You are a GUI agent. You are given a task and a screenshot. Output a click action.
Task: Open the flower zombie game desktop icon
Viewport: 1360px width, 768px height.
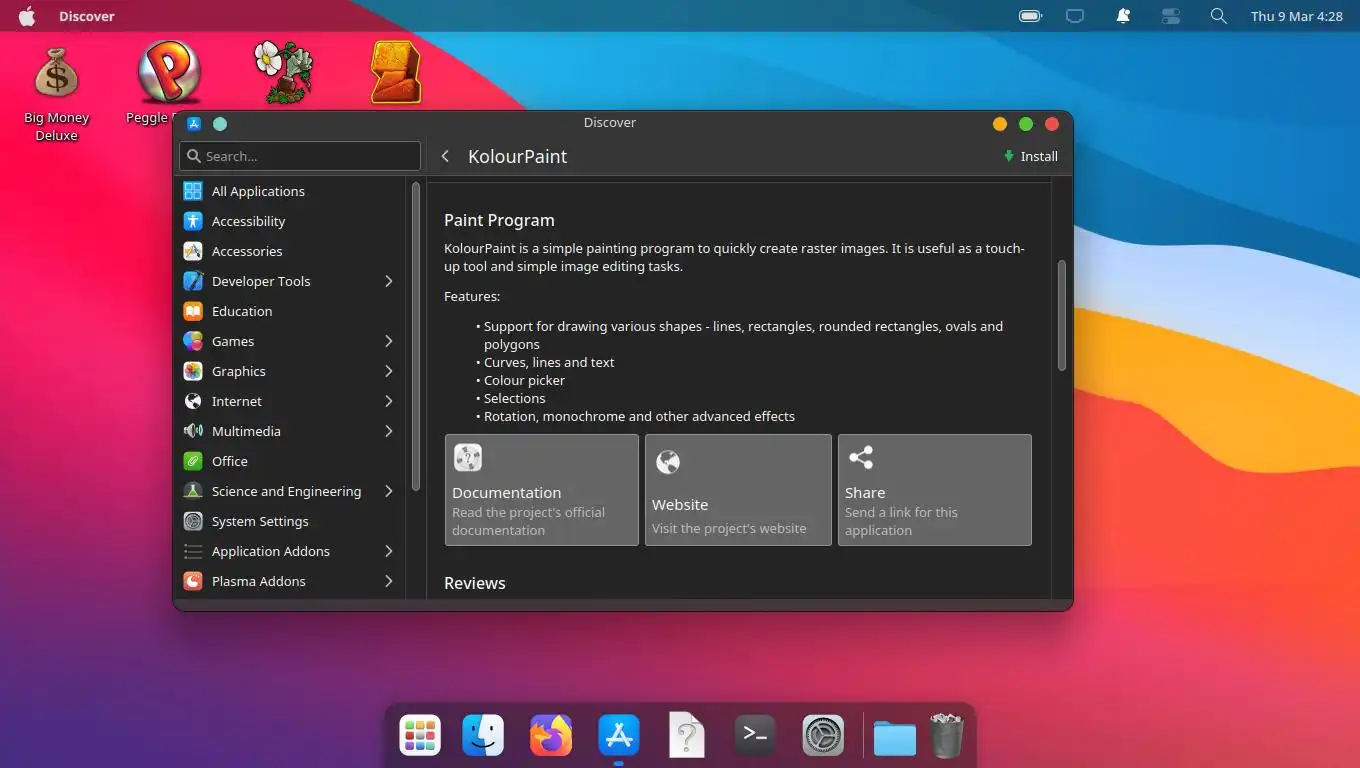coord(283,72)
